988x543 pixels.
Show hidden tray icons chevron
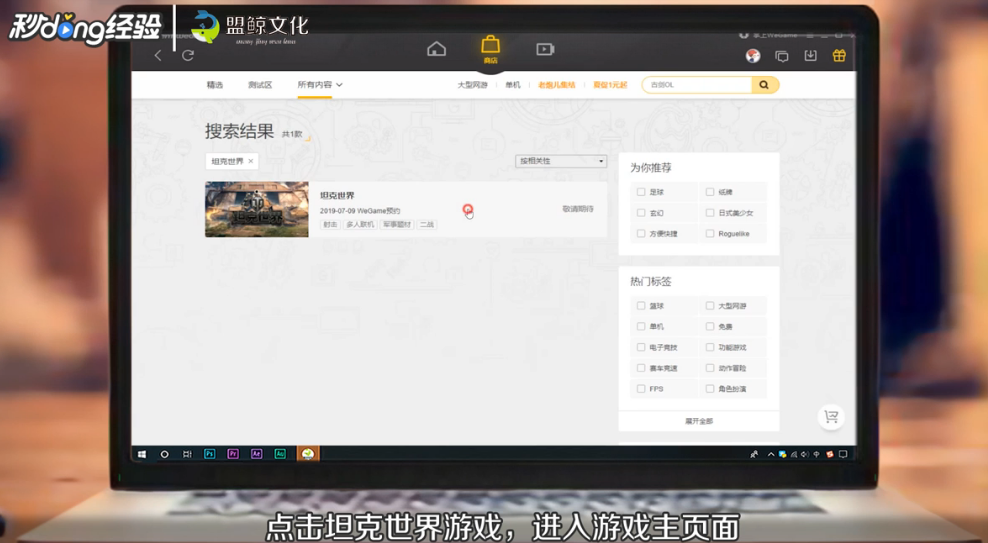coord(770,454)
